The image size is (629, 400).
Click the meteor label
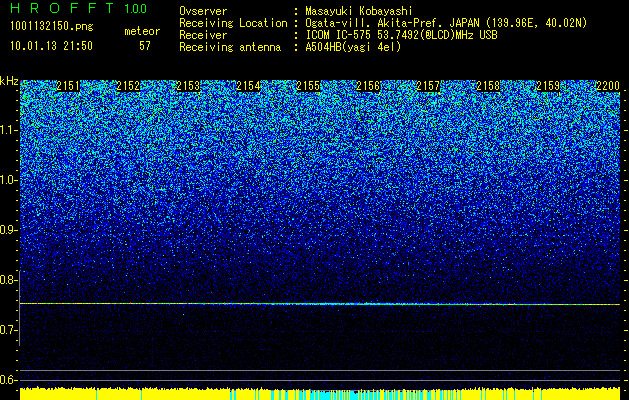tap(142, 31)
